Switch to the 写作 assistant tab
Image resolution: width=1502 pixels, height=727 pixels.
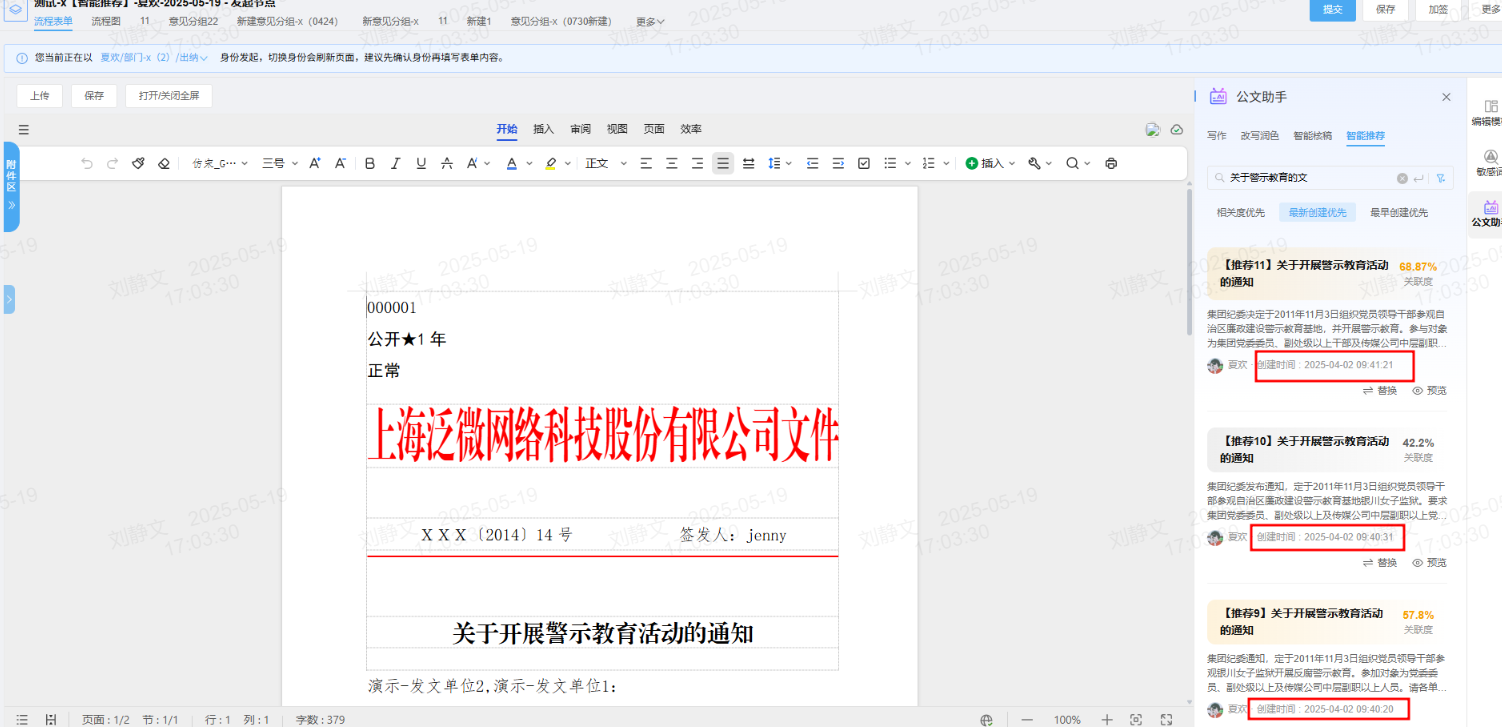[1216, 135]
